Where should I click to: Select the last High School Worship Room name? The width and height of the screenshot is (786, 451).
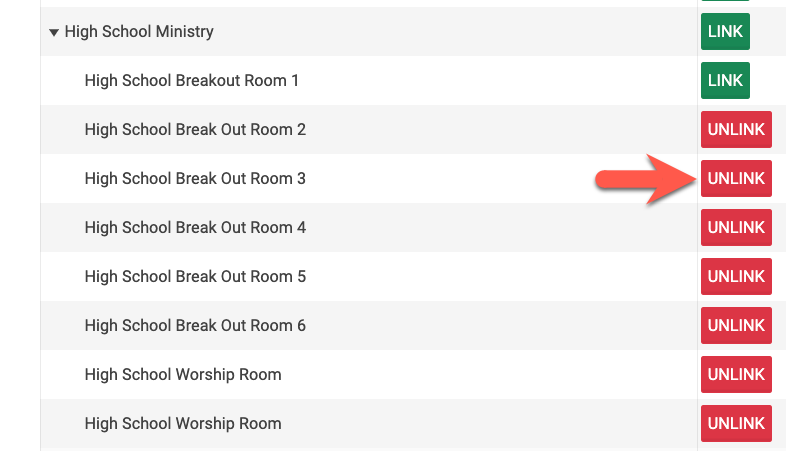pyautogui.click(x=183, y=423)
